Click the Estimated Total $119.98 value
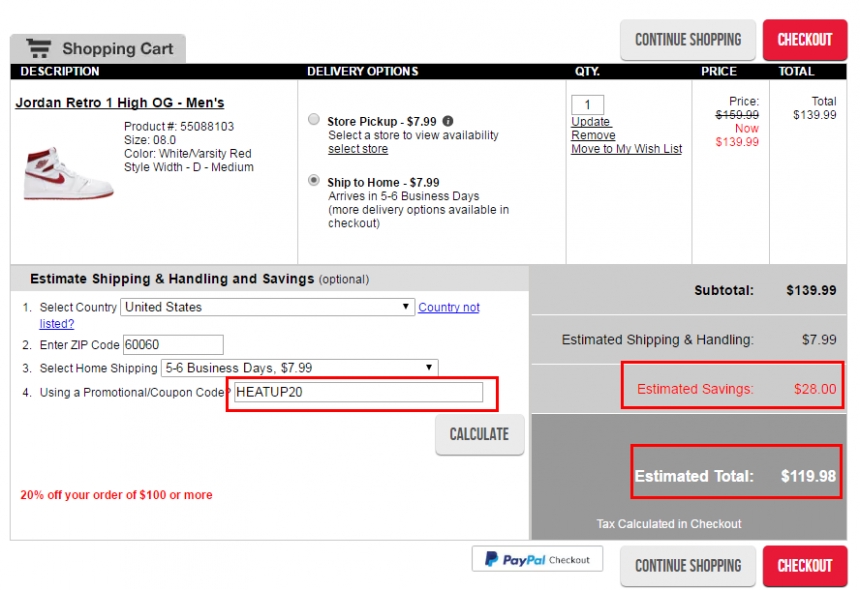The height and width of the screenshot is (590, 860). pyautogui.click(x=808, y=476)
